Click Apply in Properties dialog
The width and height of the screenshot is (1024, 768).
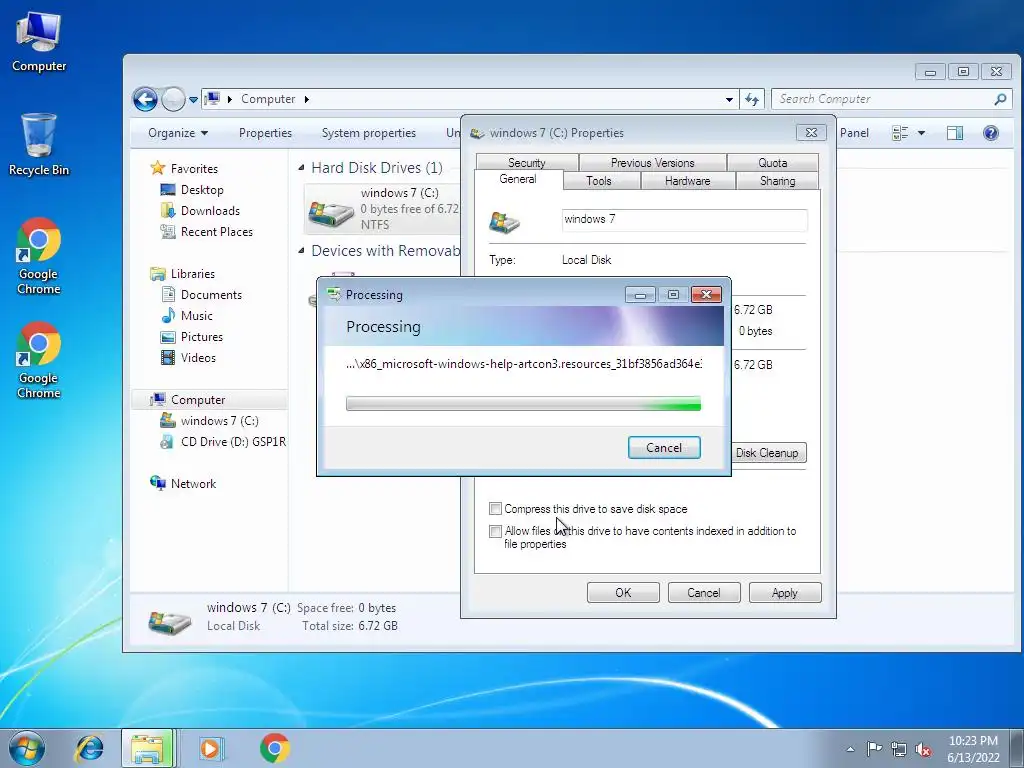[x=784, y=593]
